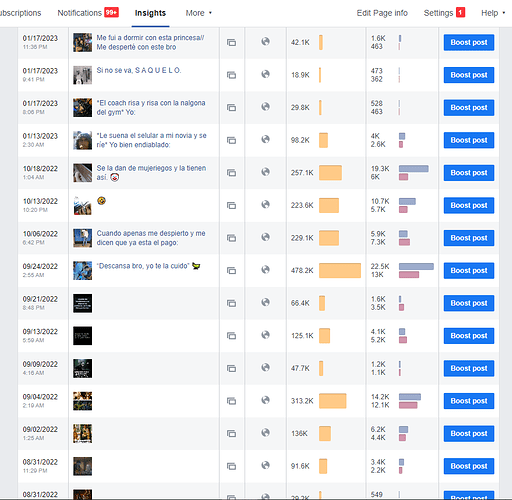Screen dimensions: 512x500
Task: Expand the More dropdown menu
Action: point(199,13)
